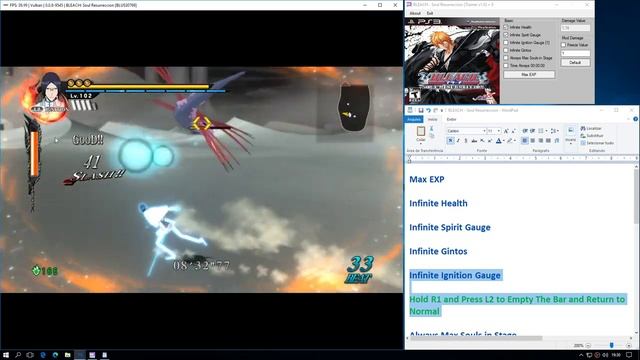640x360 pixels.
Task: Click Localizar (Find) in the Editando group
Action: click(591, 129)
